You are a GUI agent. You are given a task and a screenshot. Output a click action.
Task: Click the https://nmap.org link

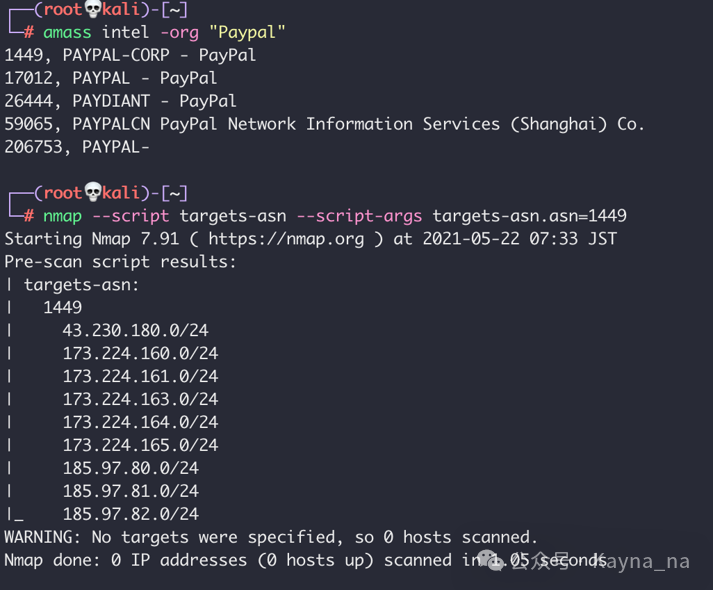coord(286,239)
